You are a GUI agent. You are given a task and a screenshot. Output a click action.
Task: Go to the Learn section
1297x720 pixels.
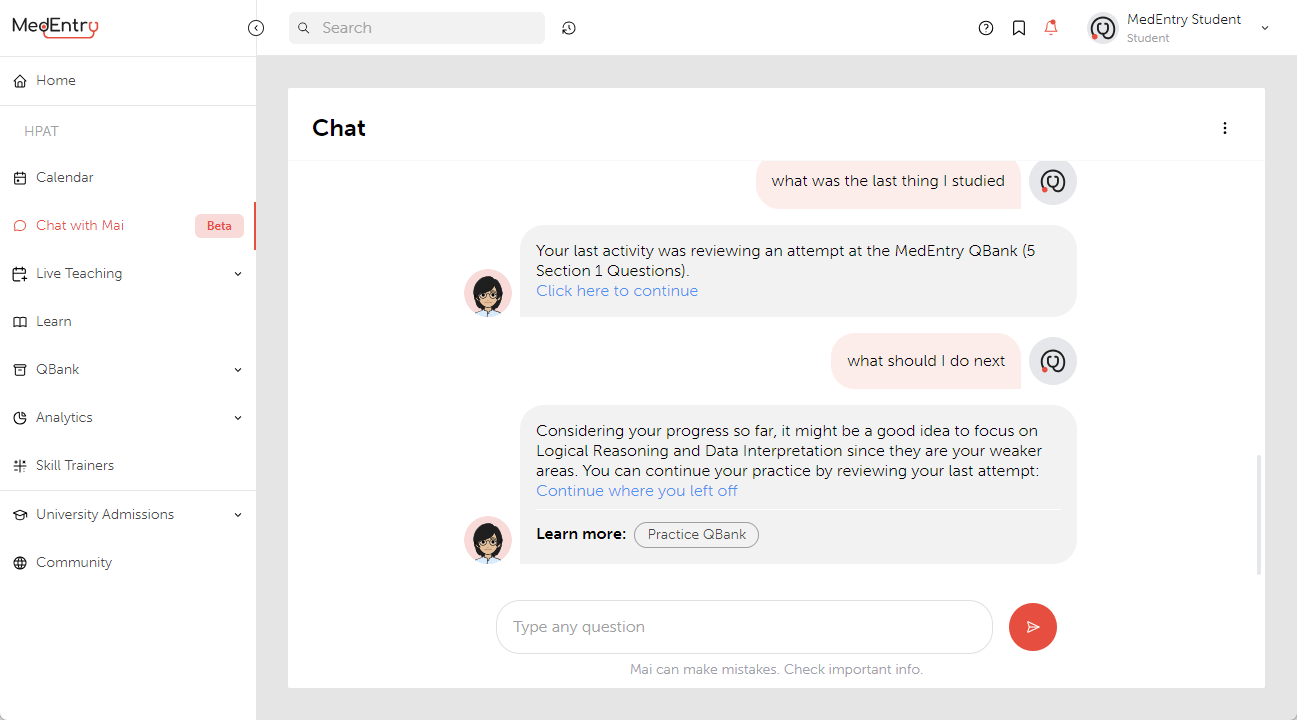tap(54, 321)
